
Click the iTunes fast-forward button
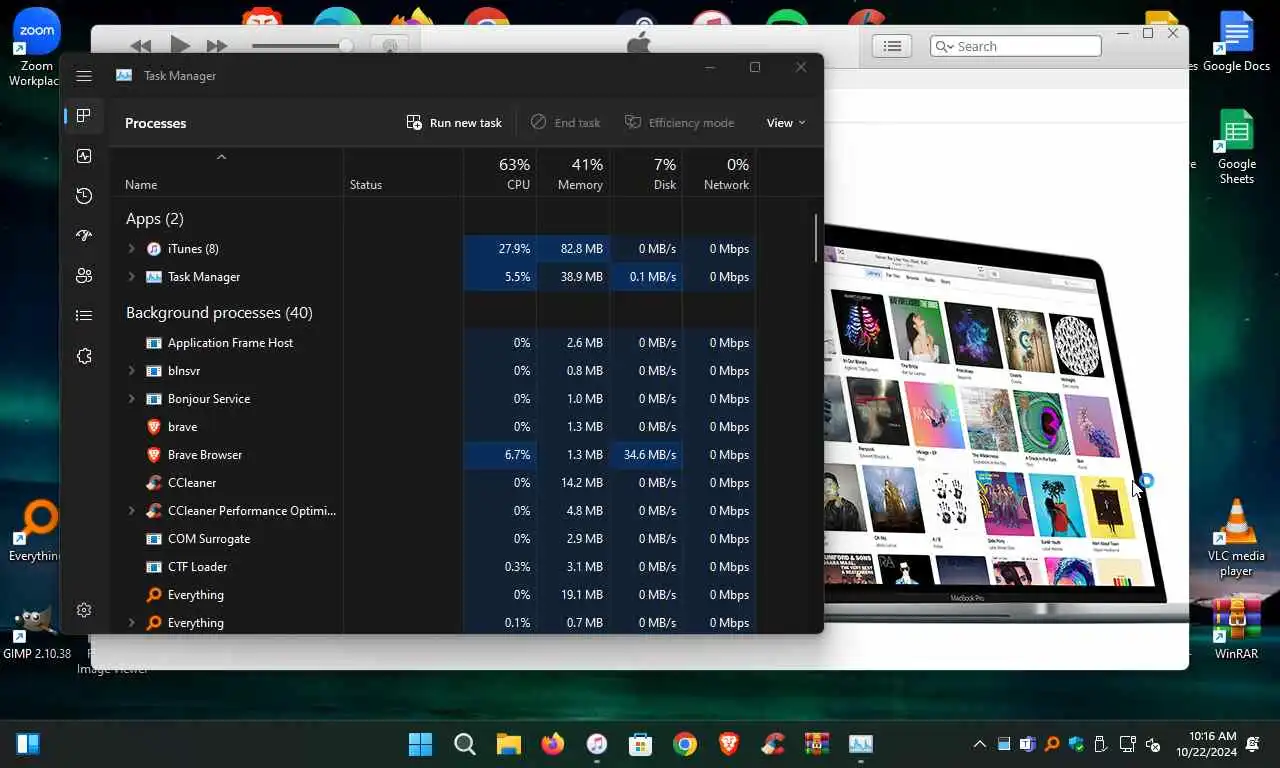(217, 46)
